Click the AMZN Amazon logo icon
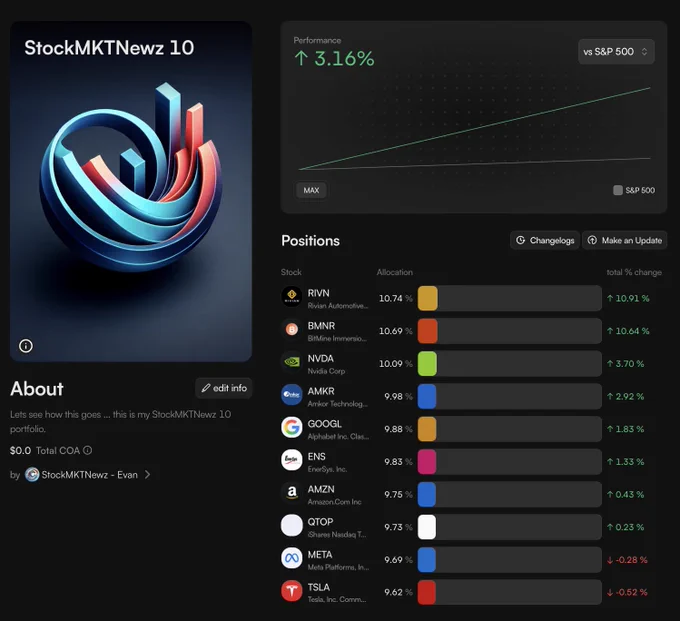680x621 pixels. point(292,493)
